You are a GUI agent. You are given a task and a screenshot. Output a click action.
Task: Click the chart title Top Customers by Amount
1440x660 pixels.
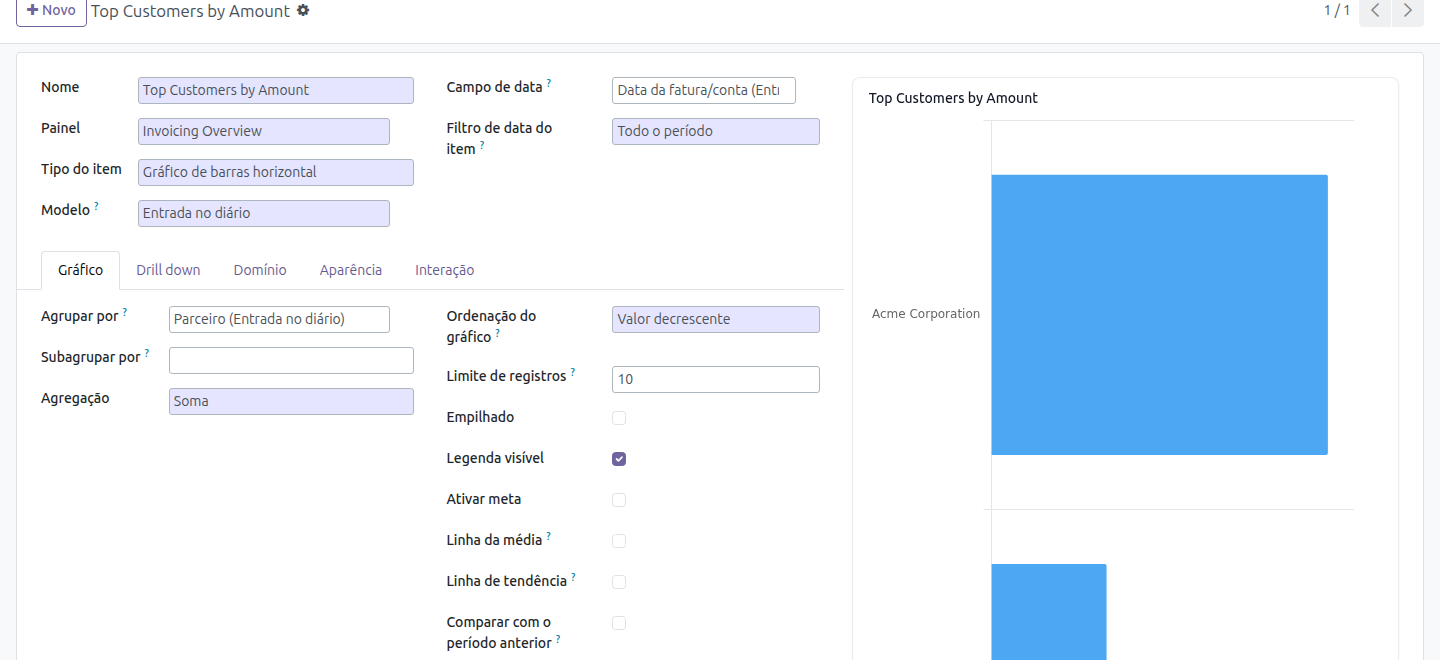(953, 98)
